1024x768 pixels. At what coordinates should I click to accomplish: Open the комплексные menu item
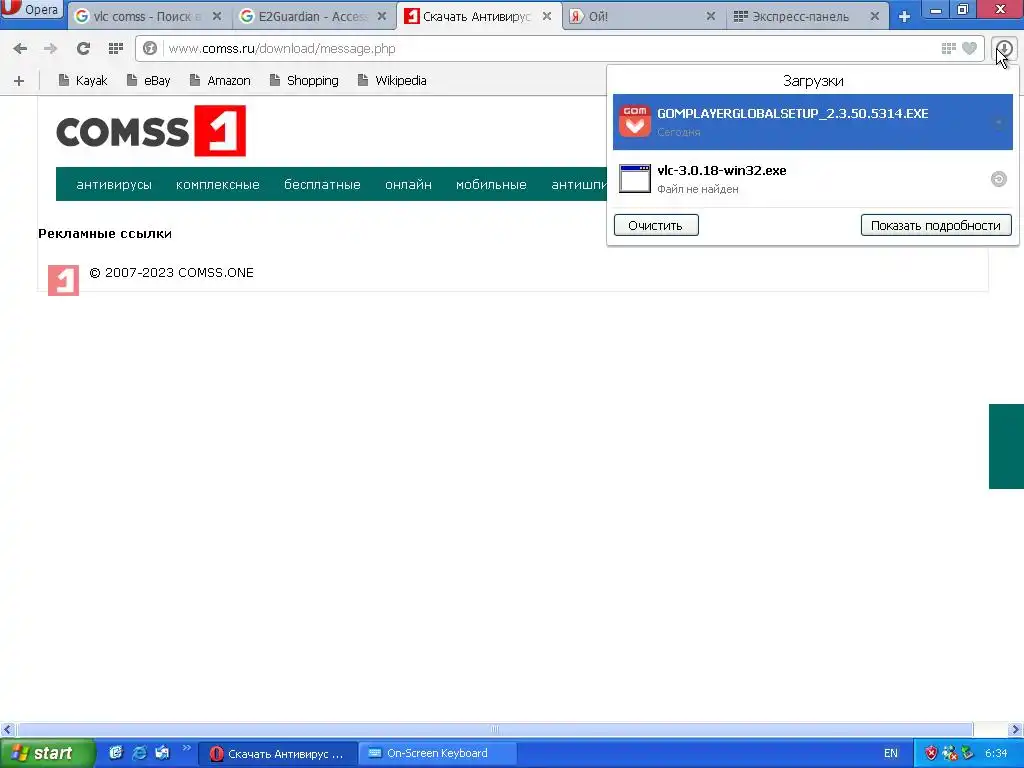click(x=217, y=185)
